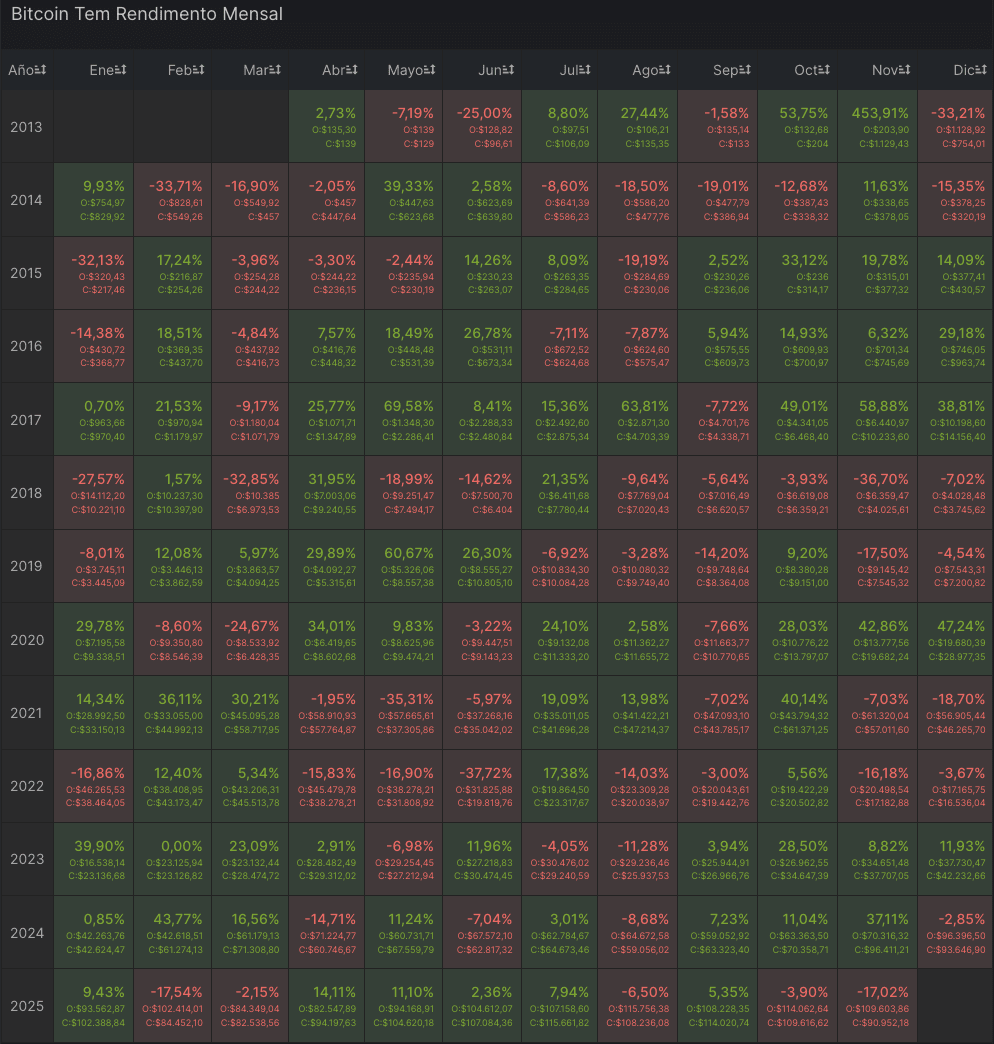Click the sort icon next to Mar
The image size is (994, 1044).
click(275, 70)
